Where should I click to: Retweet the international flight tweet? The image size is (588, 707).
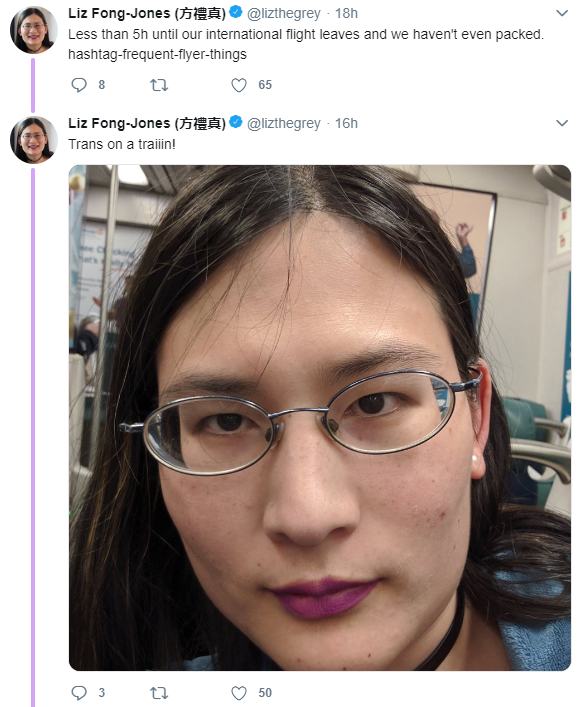click(x=159, y=85)
